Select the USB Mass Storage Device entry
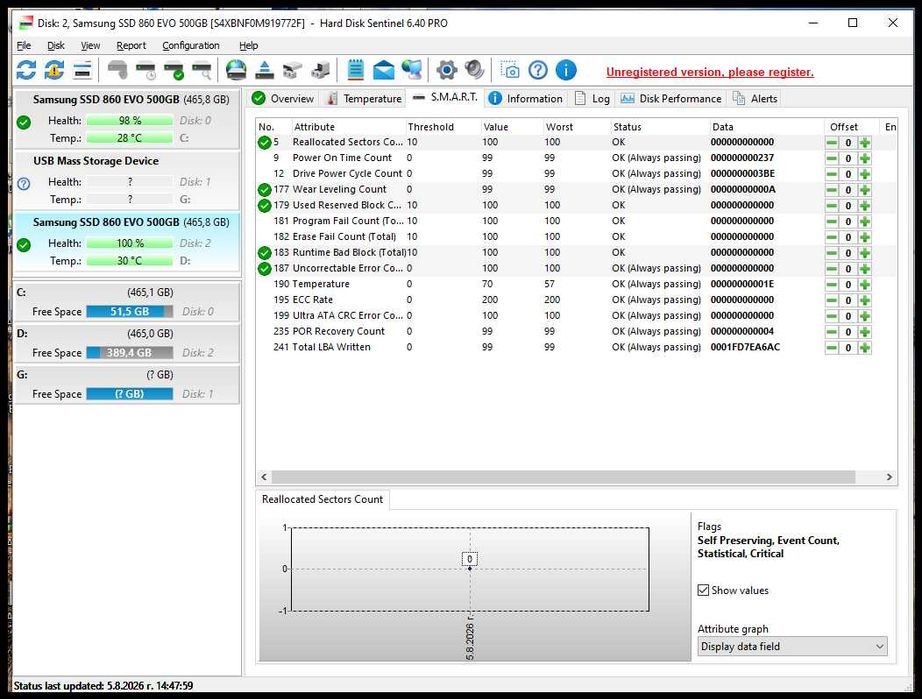This screenshot has height=699, width=922. pyautogui.click(x=126, y=180)
